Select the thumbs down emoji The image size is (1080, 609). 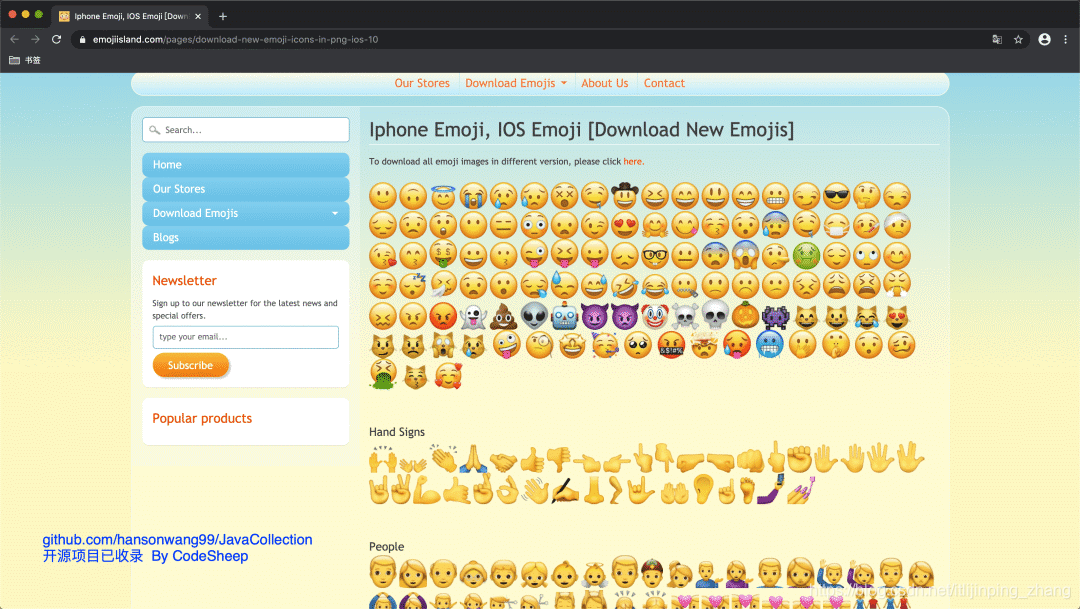(558, 460)
